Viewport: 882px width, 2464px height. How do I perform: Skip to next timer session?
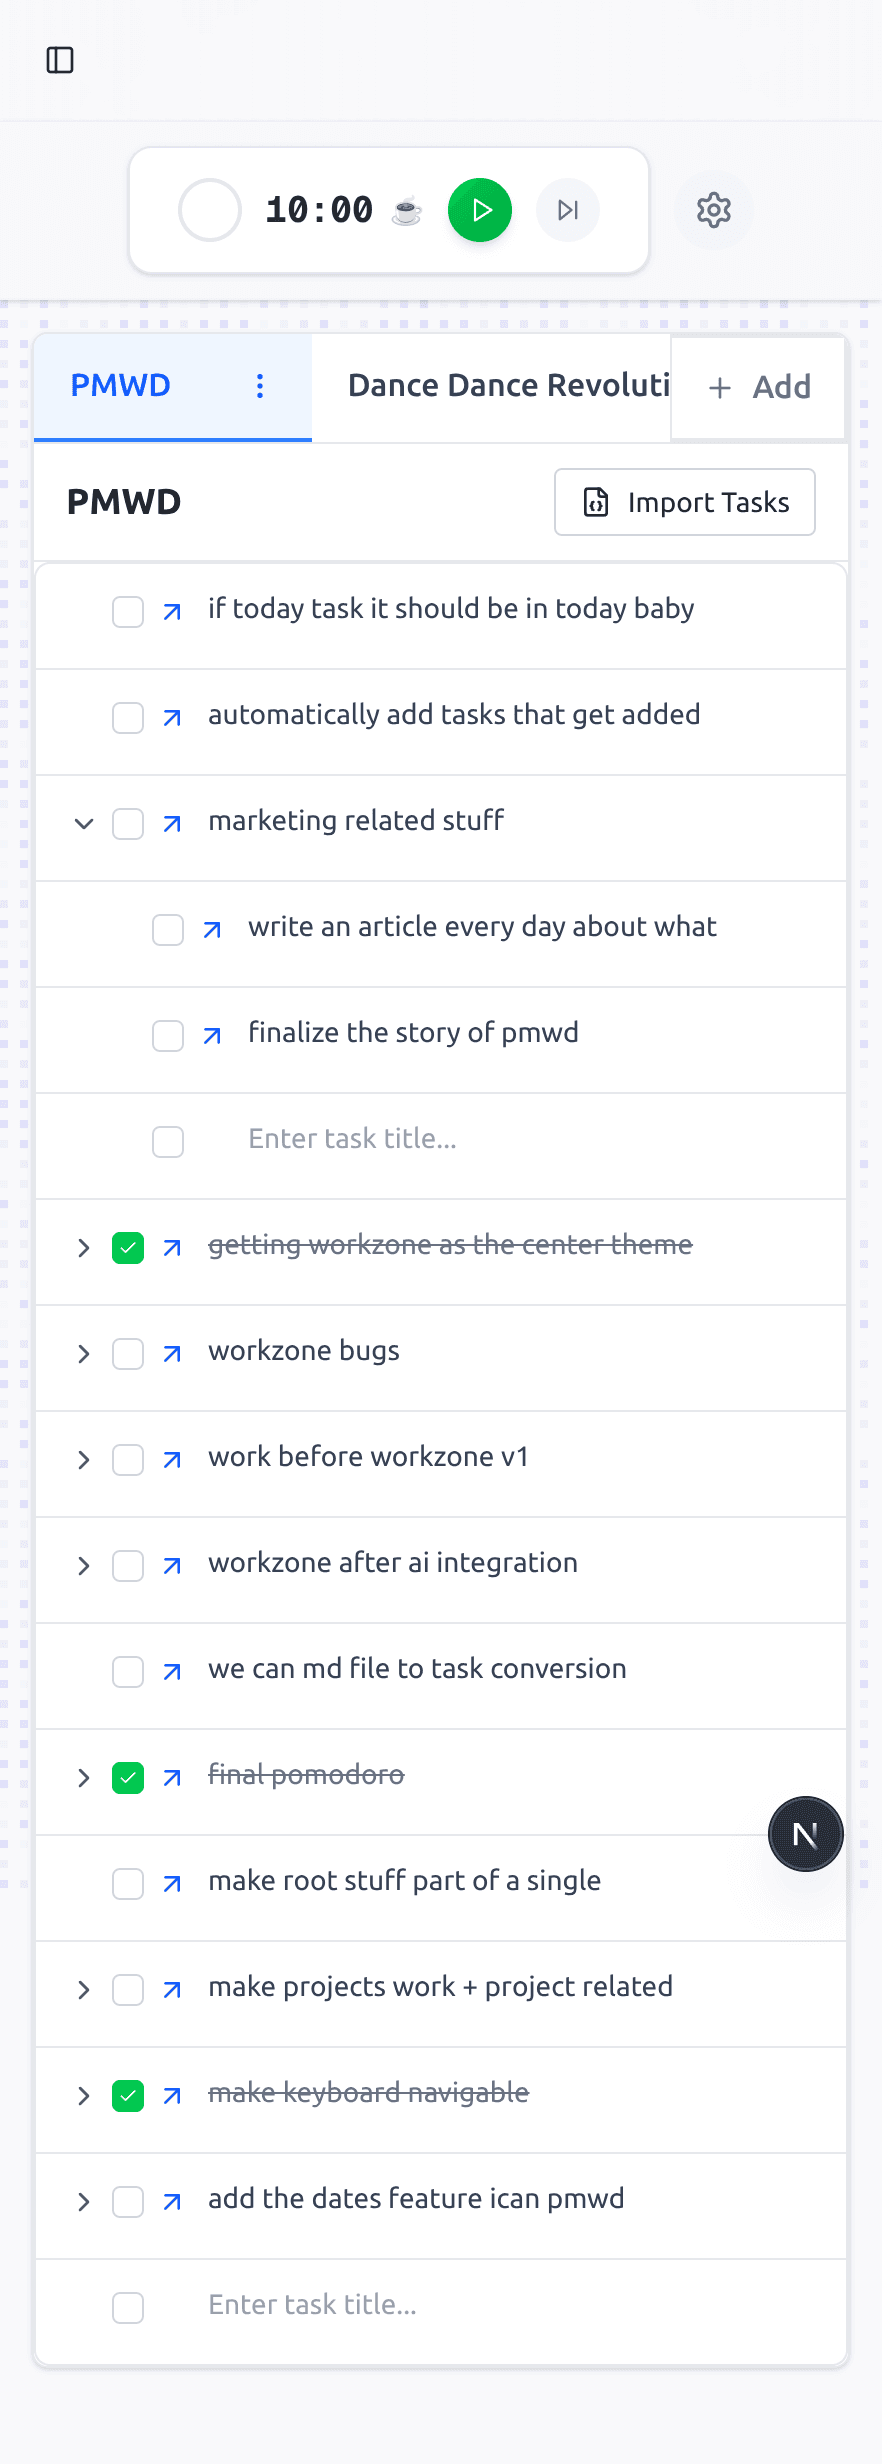(x=568, y=210)
